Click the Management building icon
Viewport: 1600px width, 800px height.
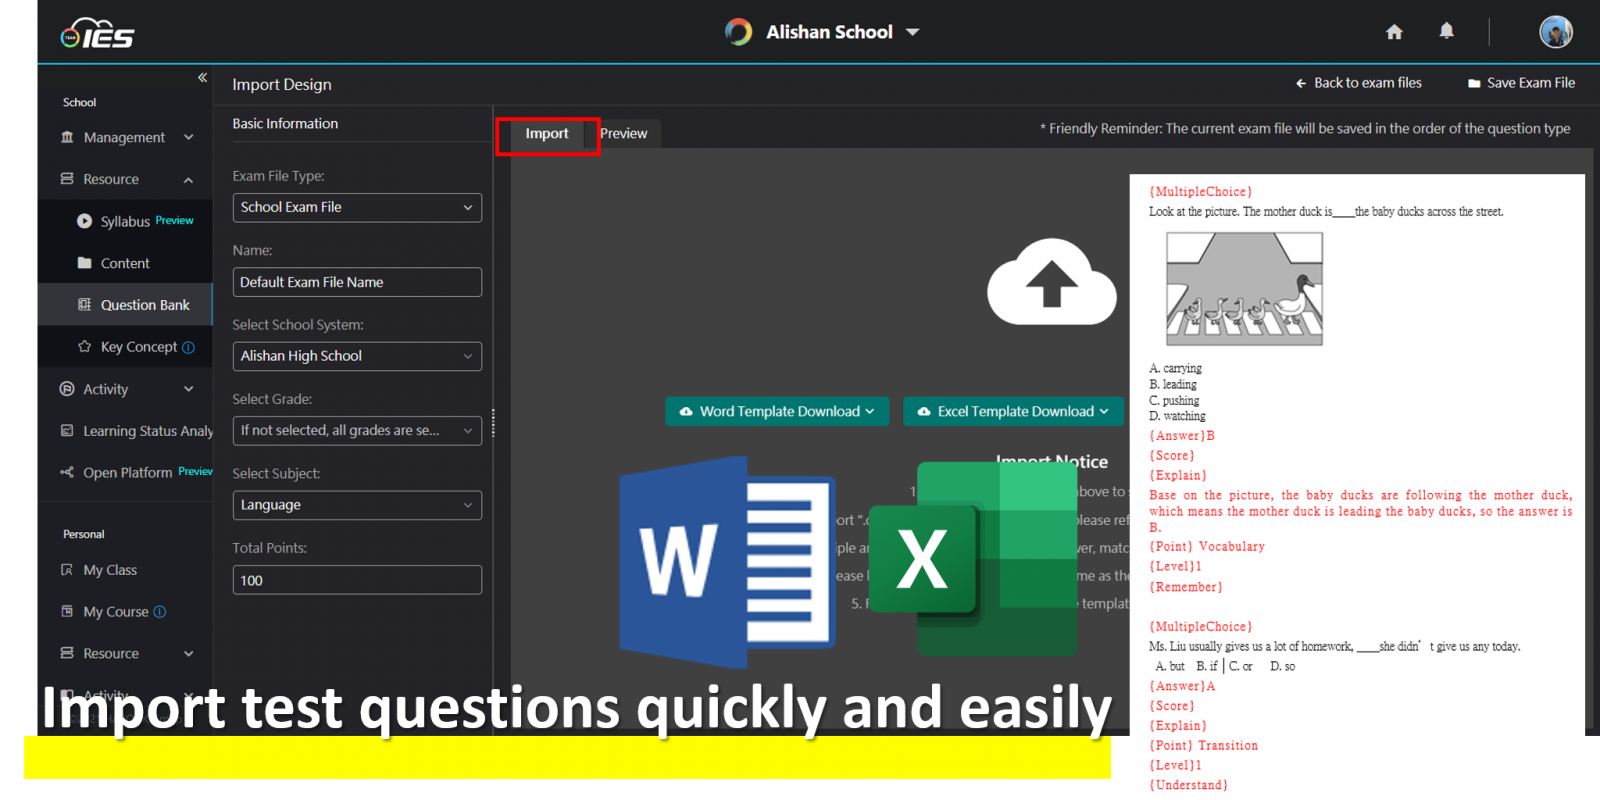67,137
